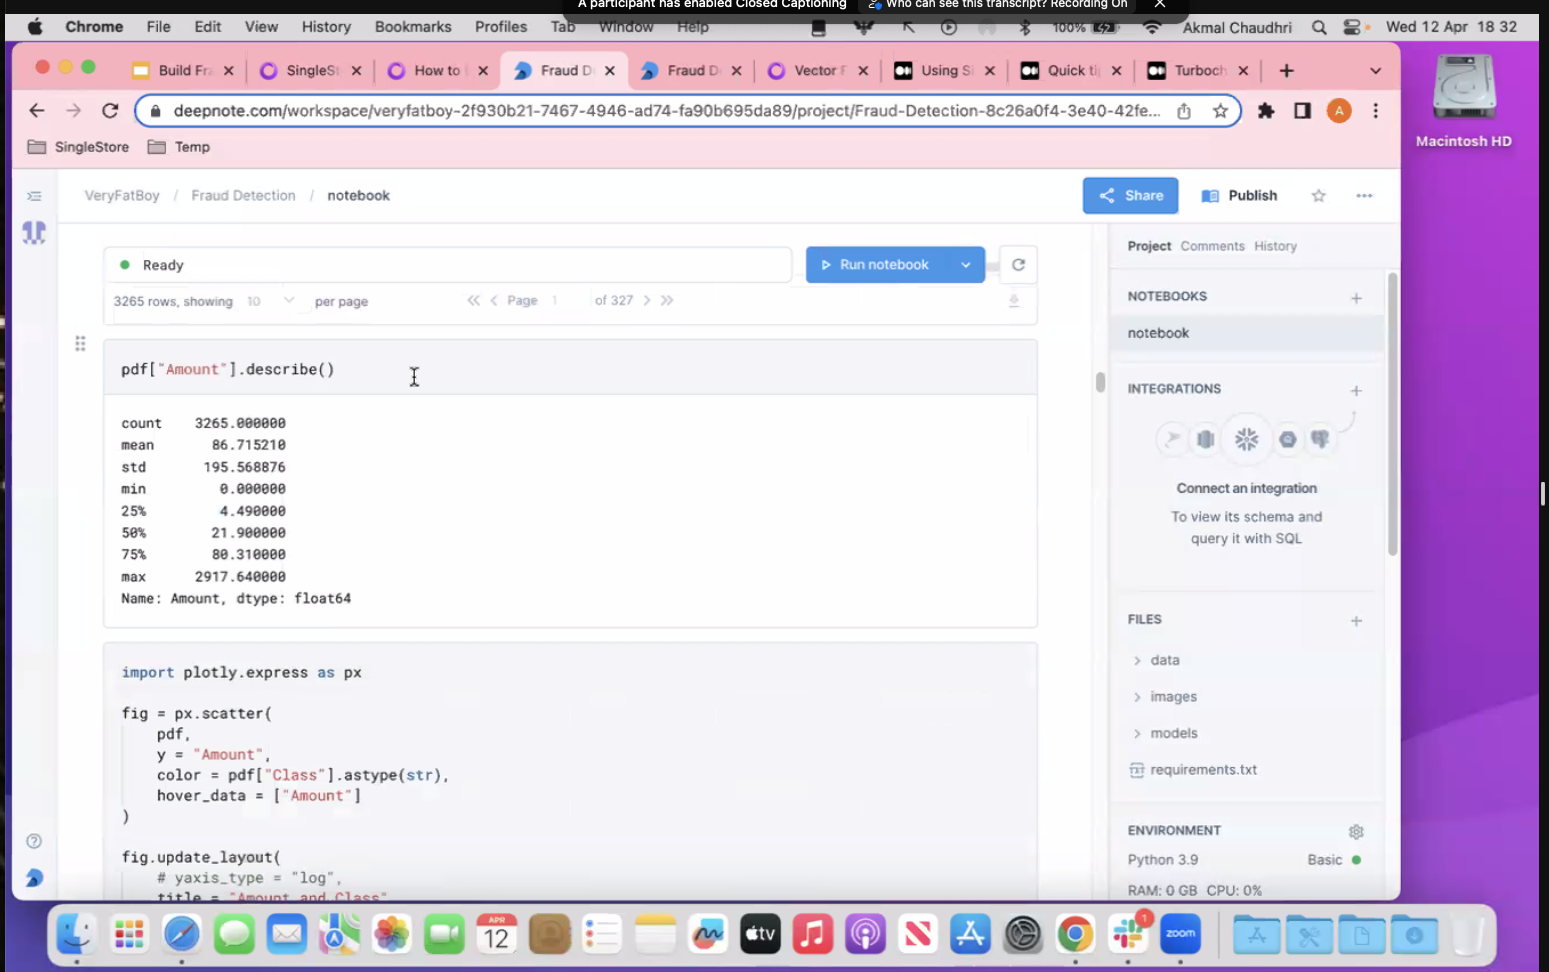
Task: Switch to the Comments tab
Action: click(1212, 246)
